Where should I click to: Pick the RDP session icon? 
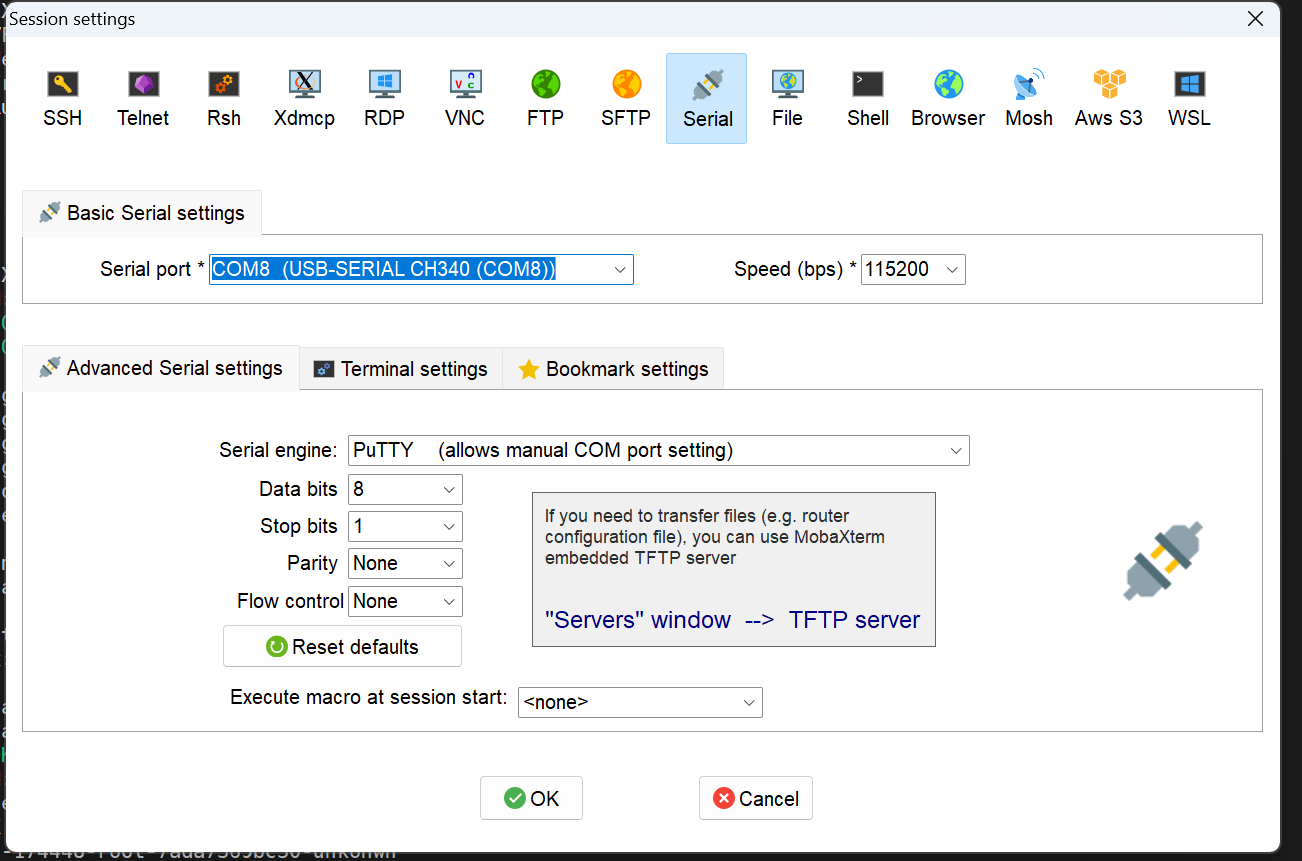(x=384, y=98)
